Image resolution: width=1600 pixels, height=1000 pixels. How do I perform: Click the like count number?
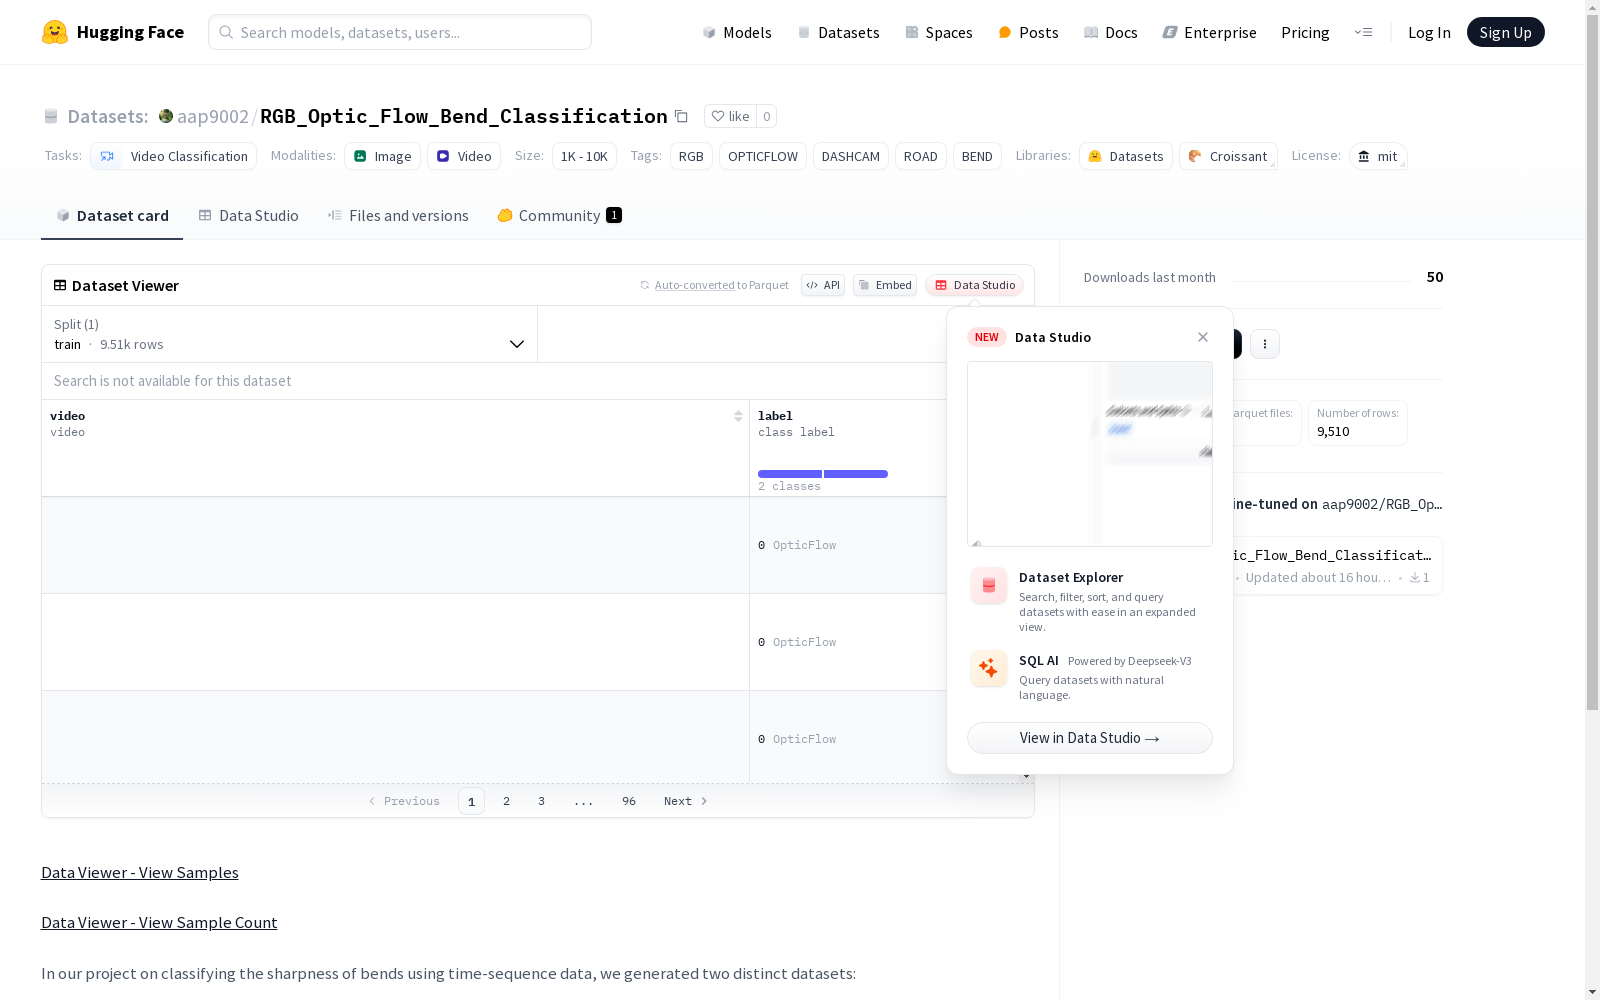[x=767, y=116]
